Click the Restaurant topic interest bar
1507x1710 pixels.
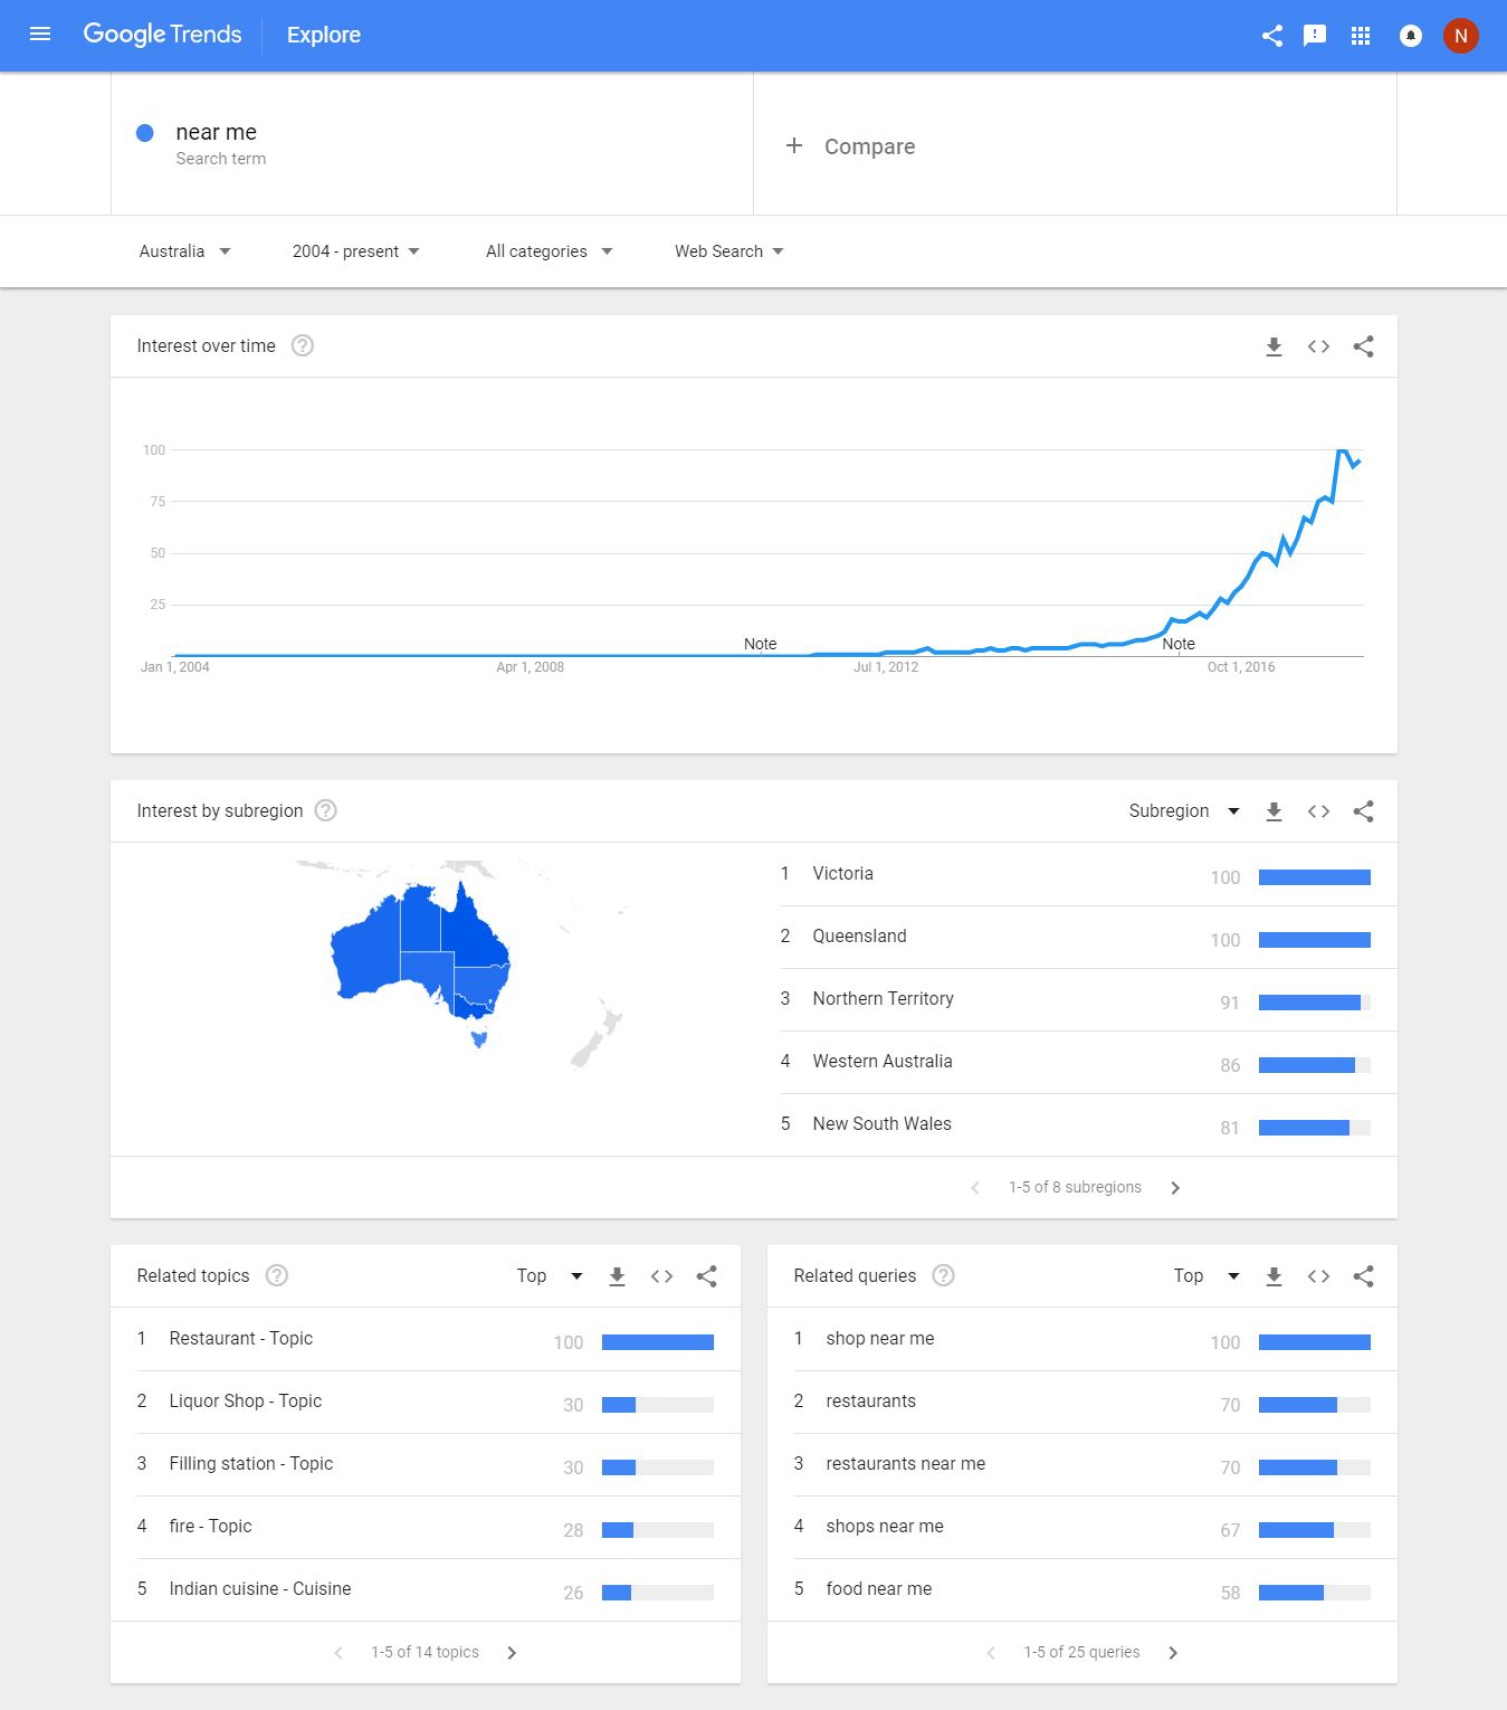tap(657, 1343)
